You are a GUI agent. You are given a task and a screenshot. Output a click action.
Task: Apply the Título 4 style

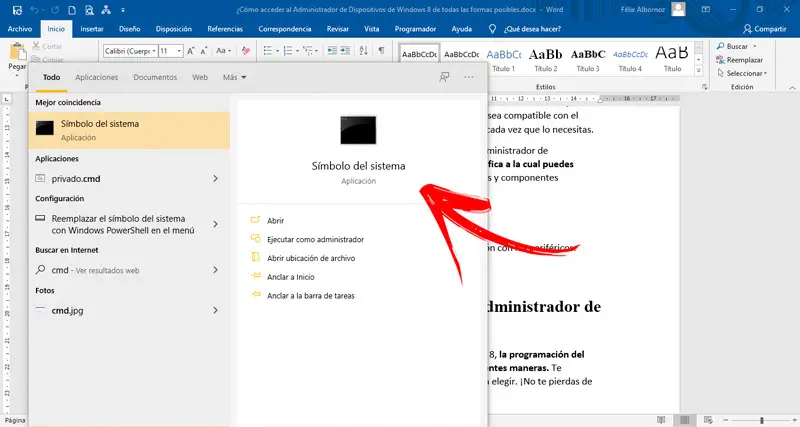pos(630,59)
